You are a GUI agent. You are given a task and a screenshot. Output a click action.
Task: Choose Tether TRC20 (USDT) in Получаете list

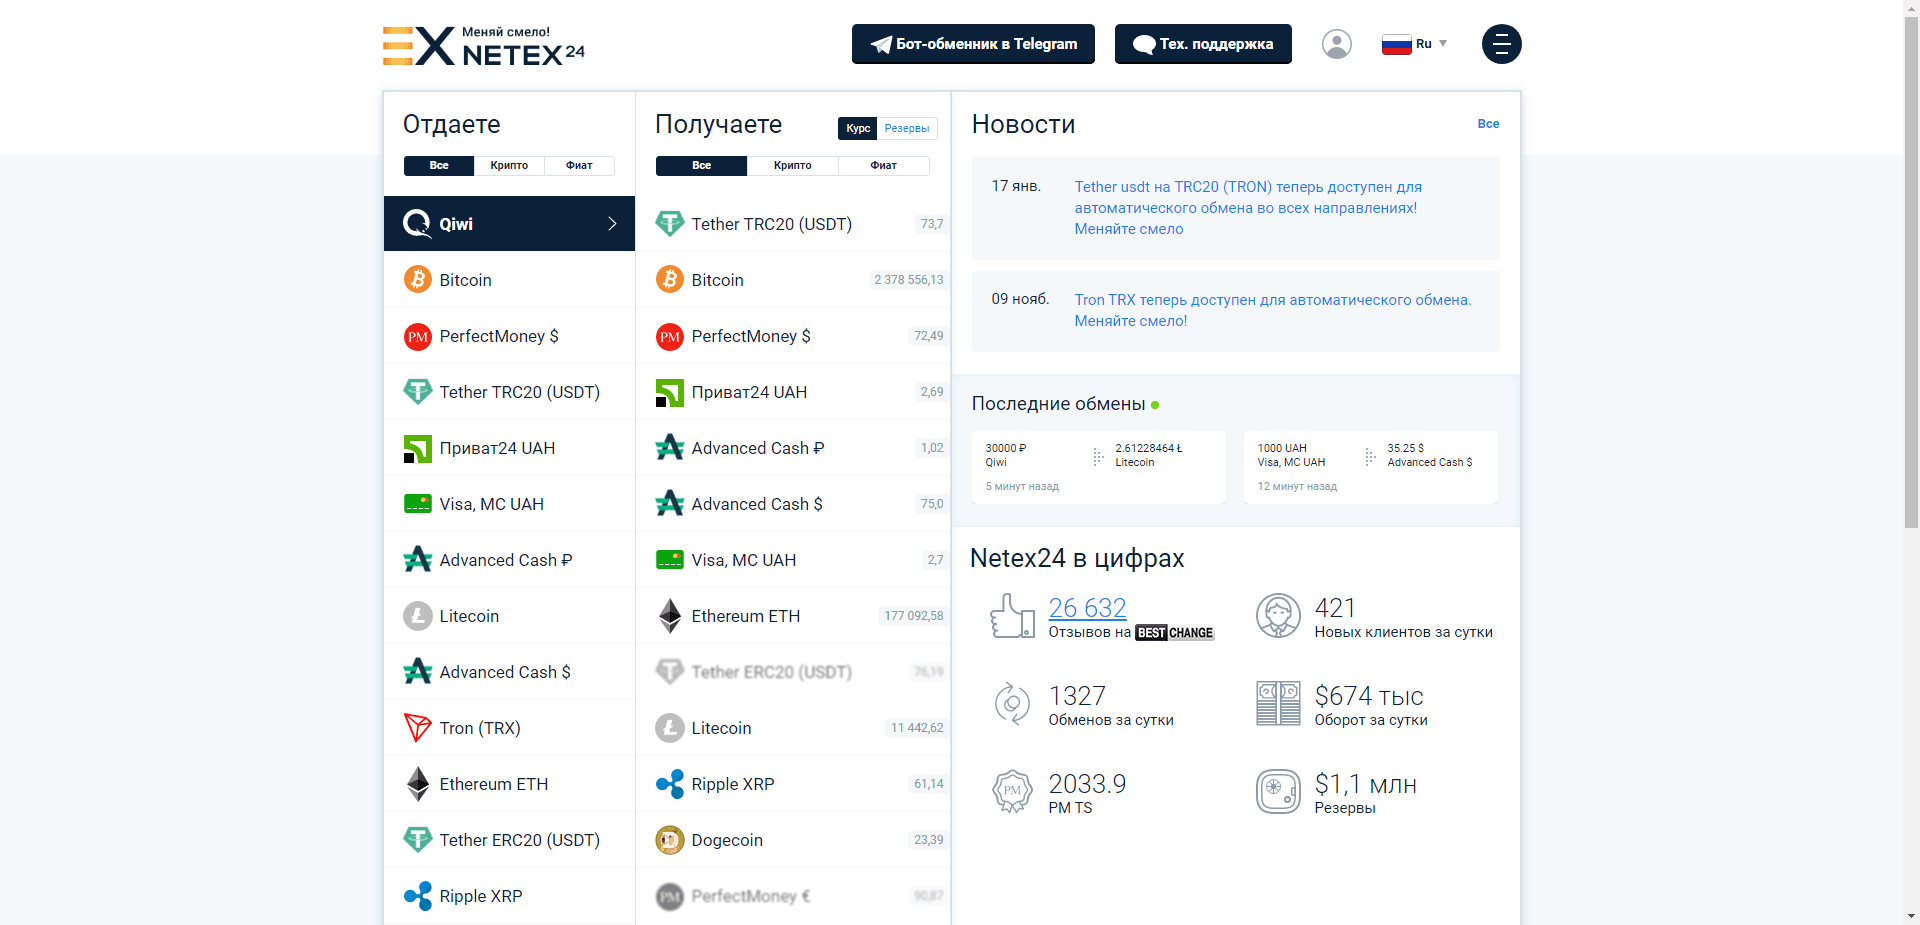[771, 224]
